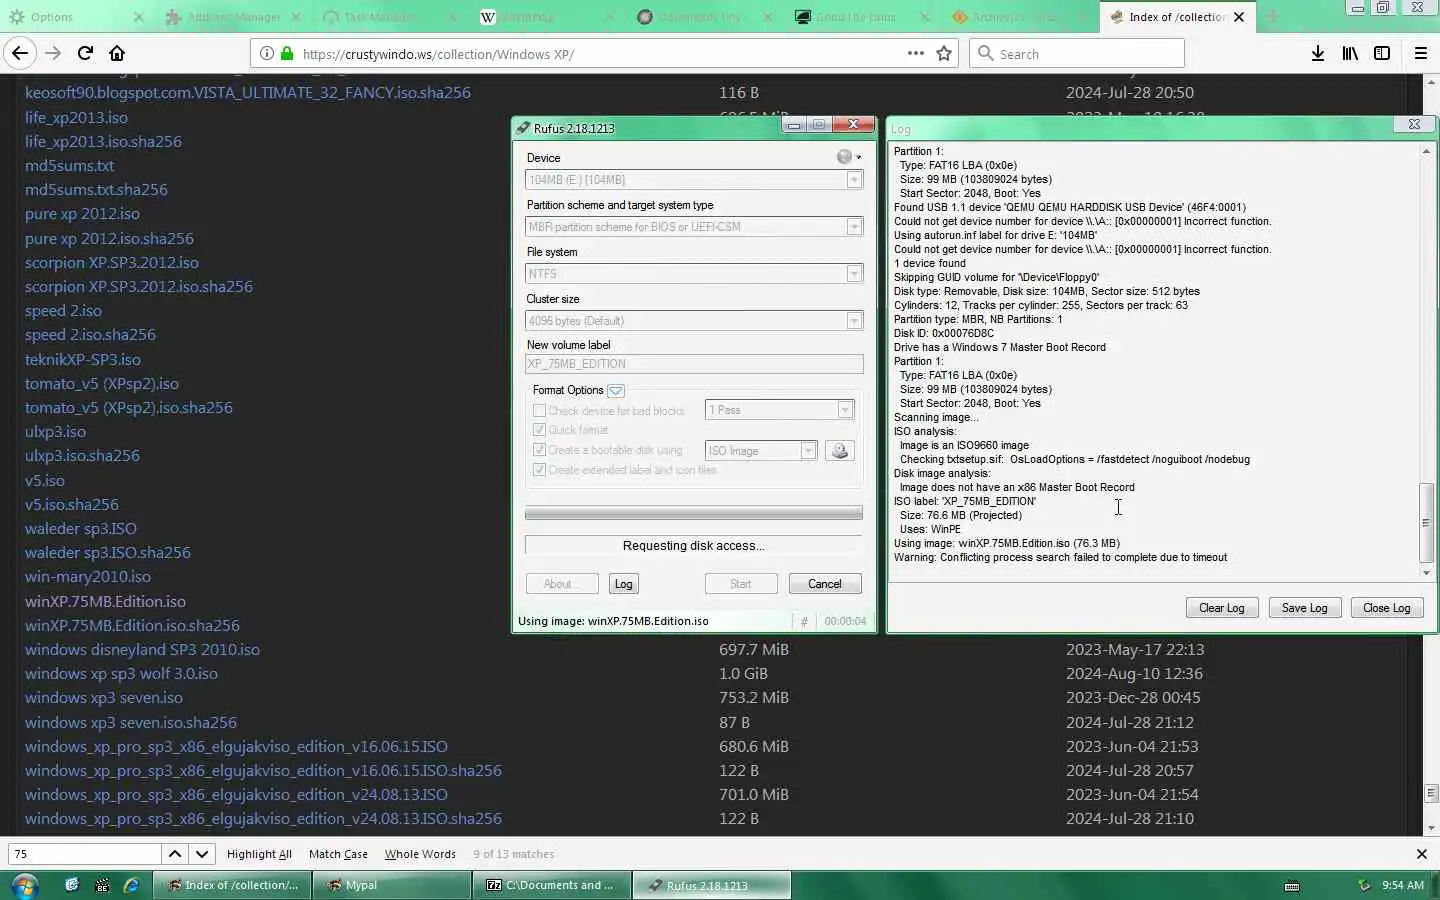Open the Windows Start orb

point(24,885)
